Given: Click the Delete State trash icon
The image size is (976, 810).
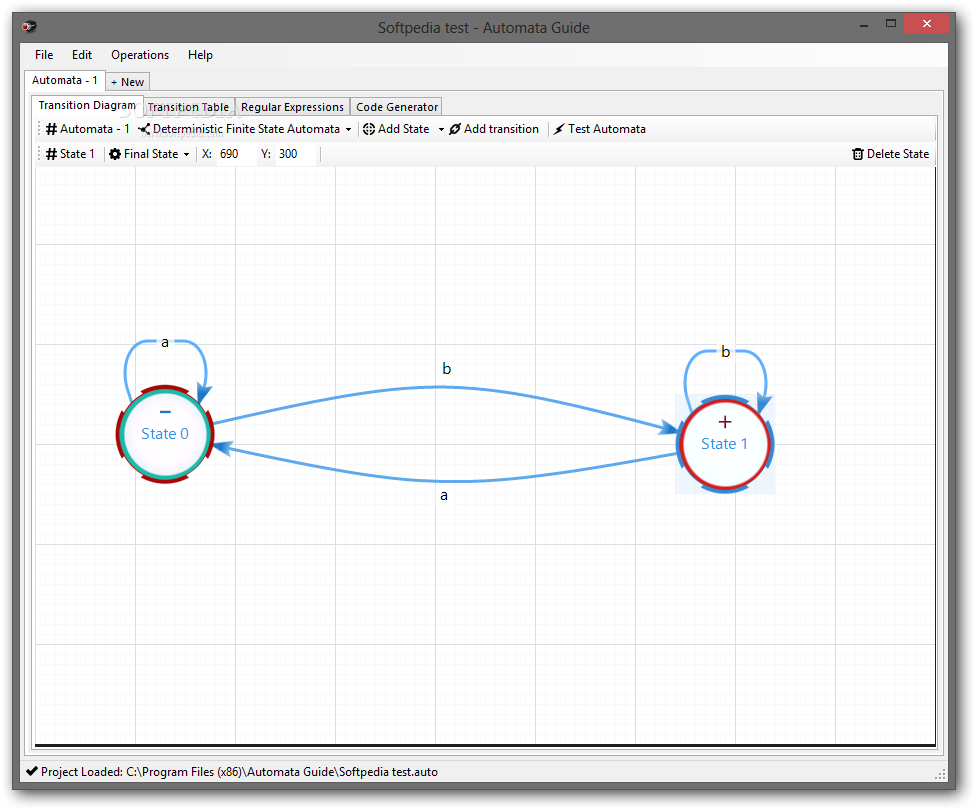Looking at the screenshot, I should click(858, 154).
